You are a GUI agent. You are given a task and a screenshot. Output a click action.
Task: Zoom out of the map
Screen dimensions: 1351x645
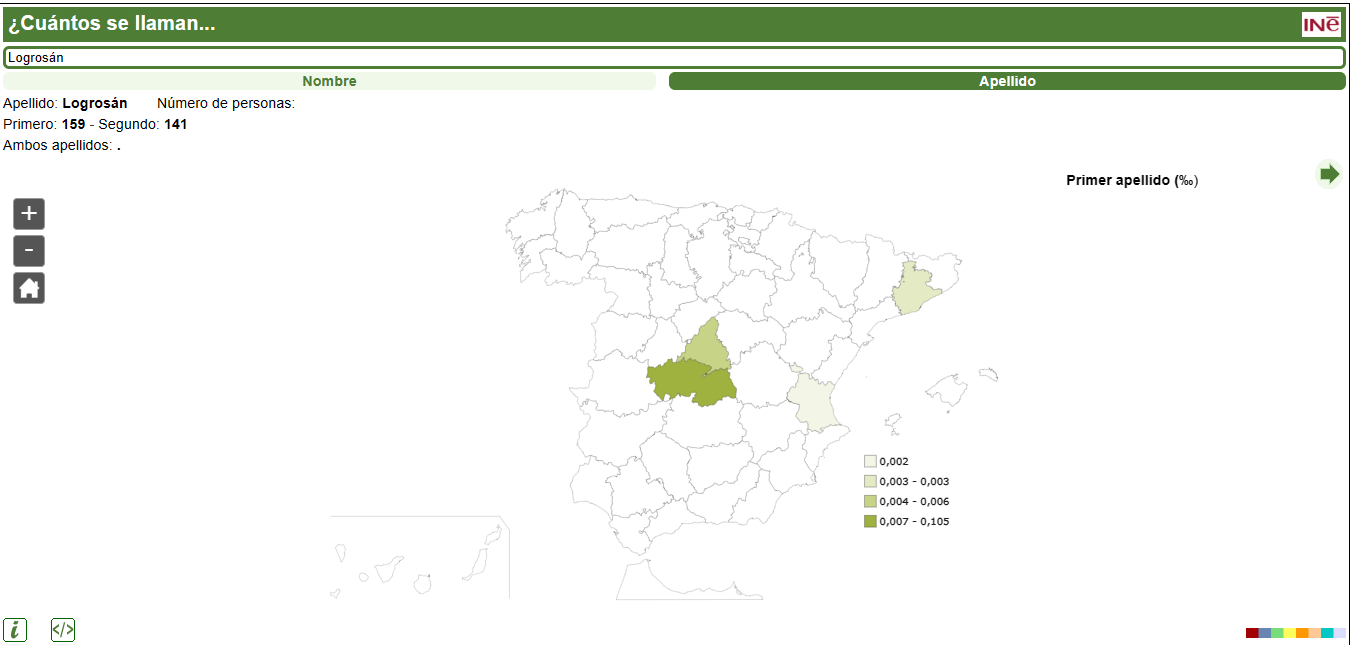pyautogui.click(x=29, y=251)
